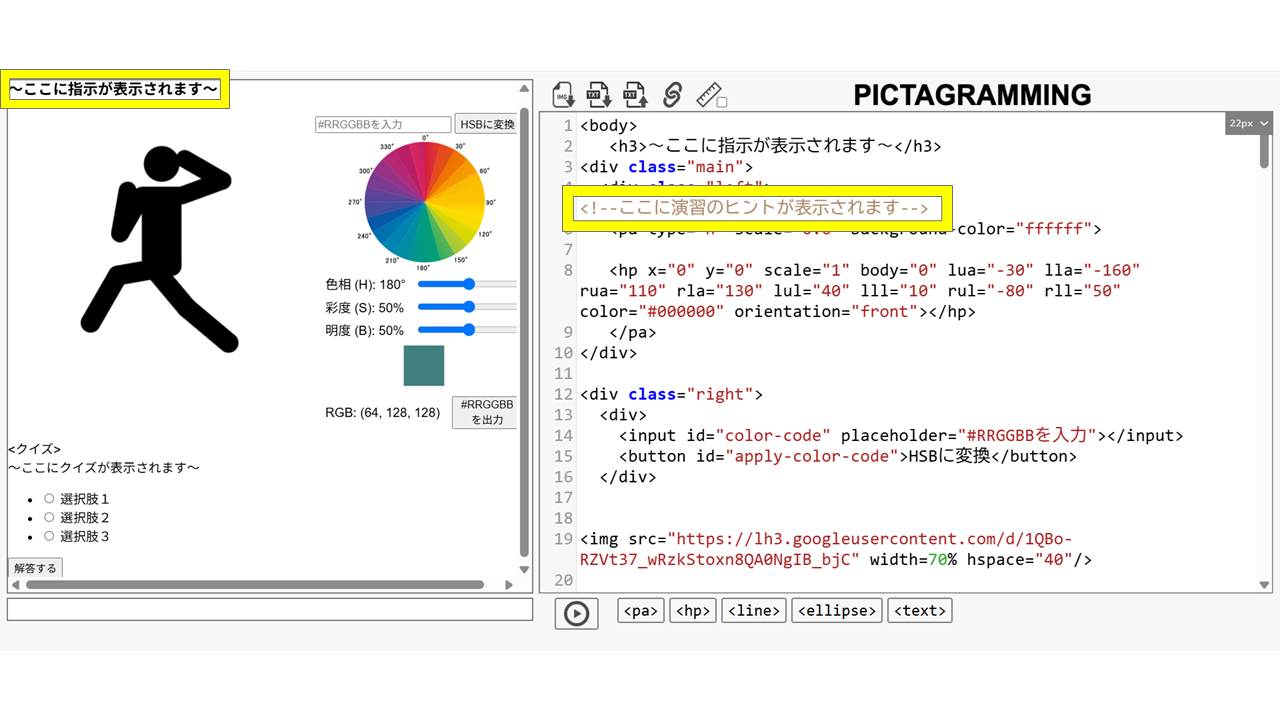The width and height of the screenshot is (1280, 720).
Task: Click the HSBに変換 button
Action: (x=486, y=124)
